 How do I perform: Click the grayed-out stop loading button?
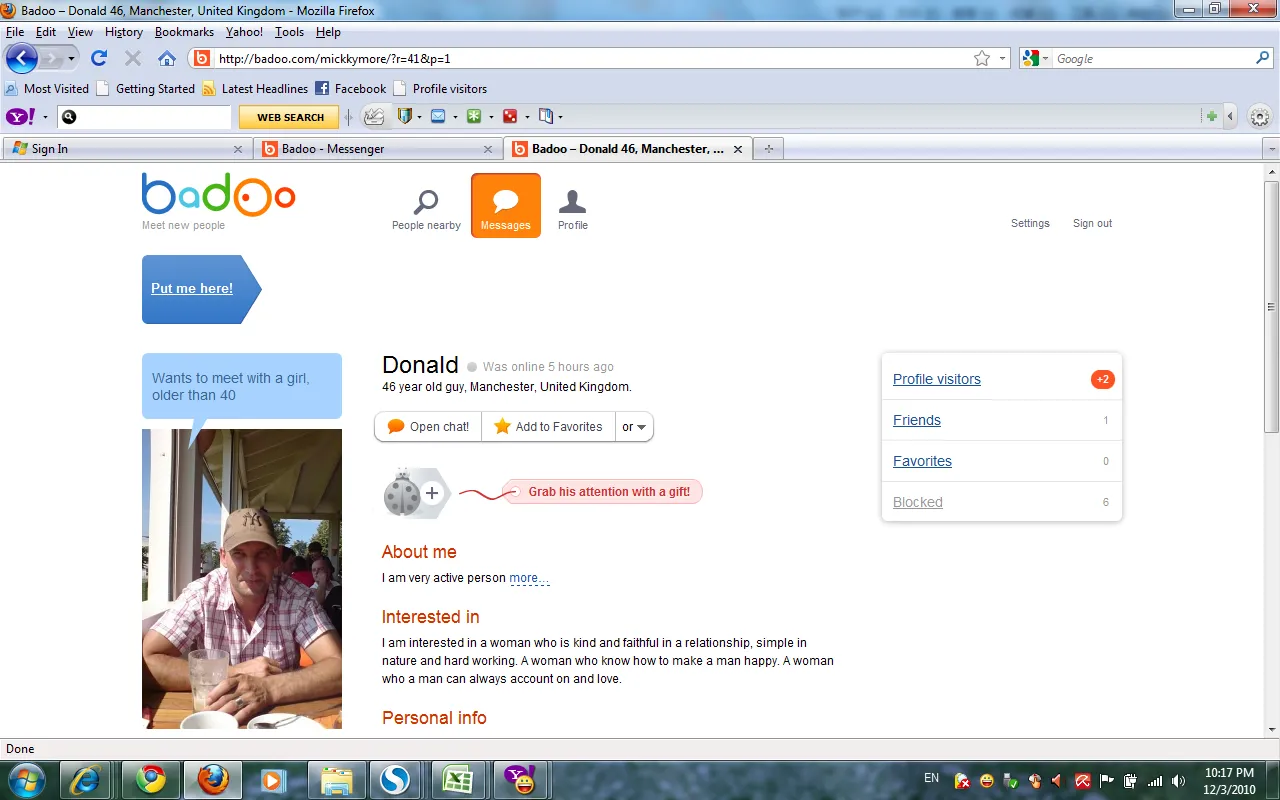pos(133,58)
